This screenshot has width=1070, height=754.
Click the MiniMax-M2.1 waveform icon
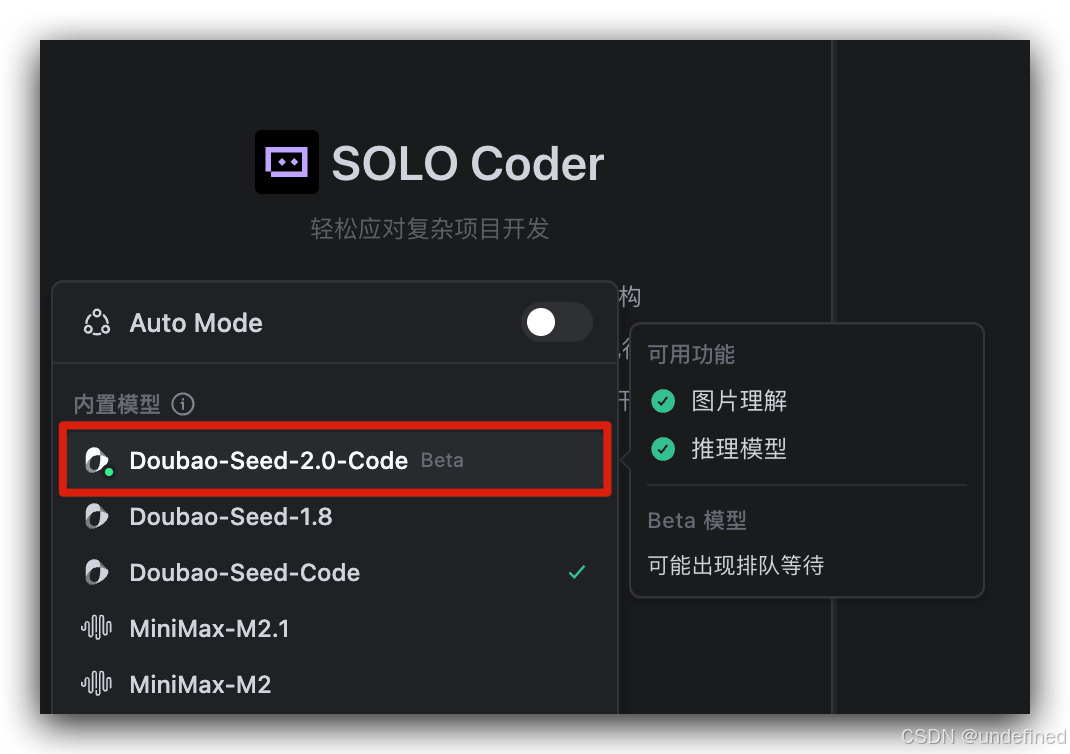click(x=96, y=628)
